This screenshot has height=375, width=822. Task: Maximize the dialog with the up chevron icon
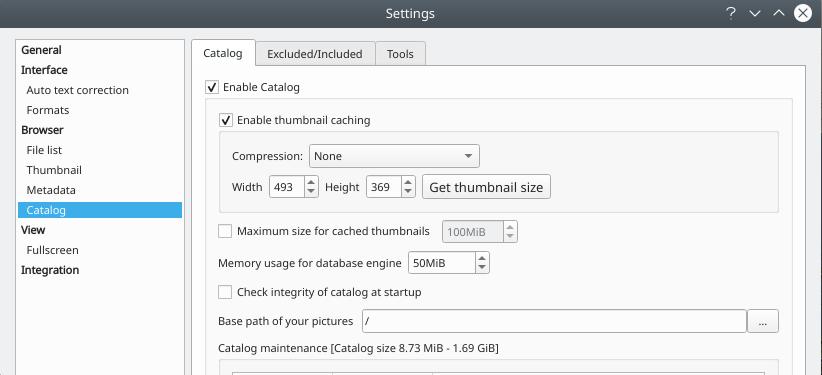[778, 13]
